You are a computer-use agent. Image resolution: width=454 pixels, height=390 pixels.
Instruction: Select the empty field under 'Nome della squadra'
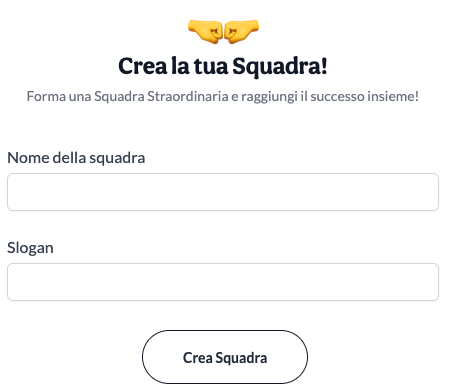223,192
